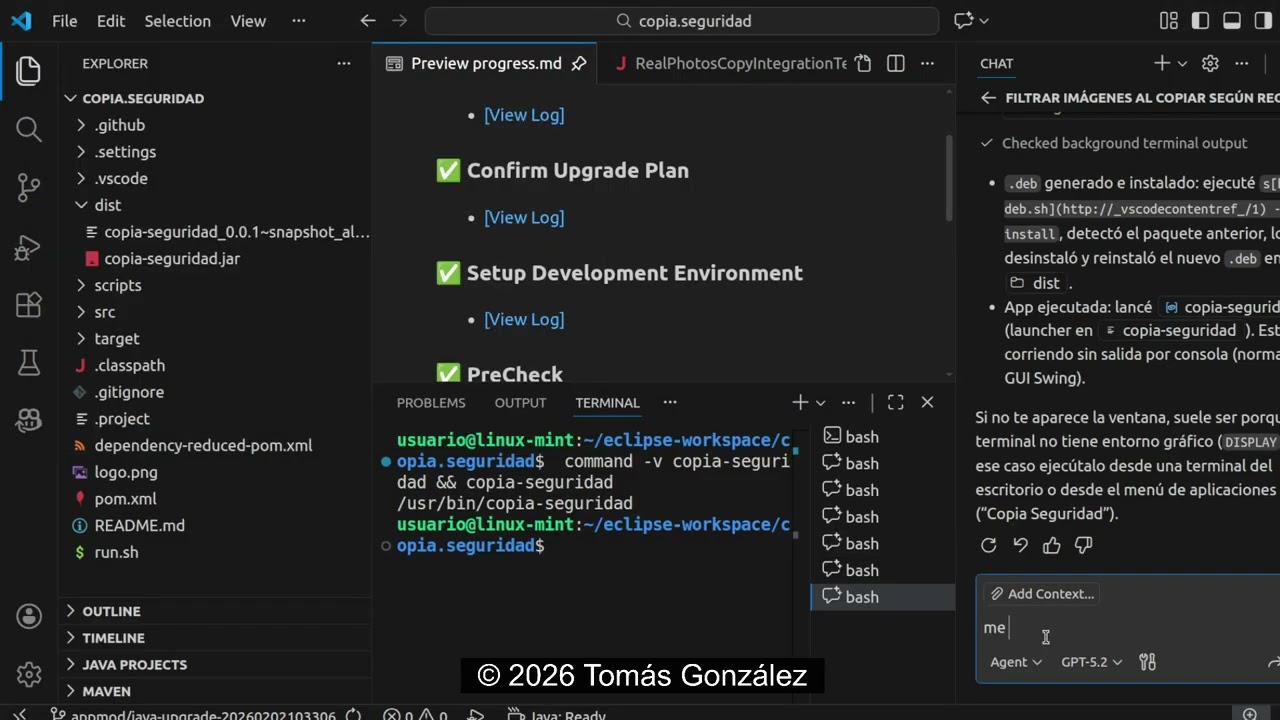Open the Testing flask view
Image resolution: width=1280 pixels, height=720 pixels.
(x=29, y=362)
